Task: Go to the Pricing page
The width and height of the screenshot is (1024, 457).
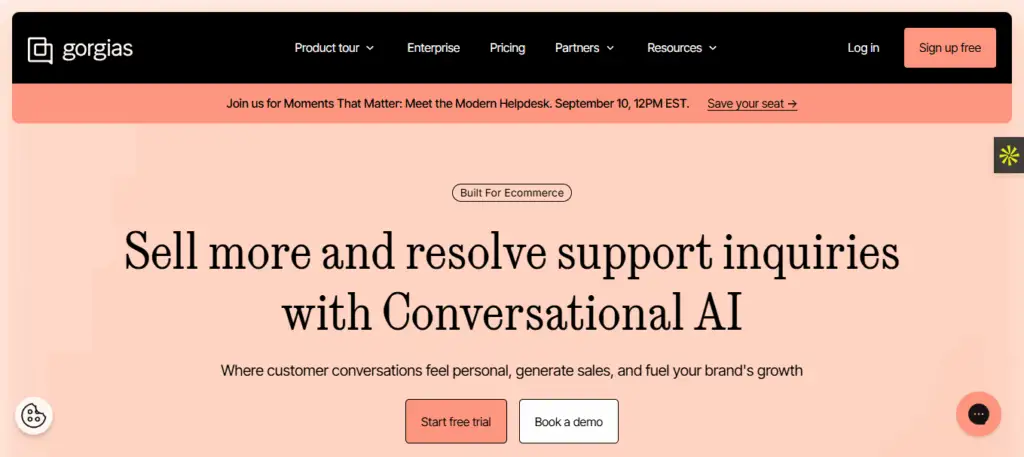Action: 507,48
